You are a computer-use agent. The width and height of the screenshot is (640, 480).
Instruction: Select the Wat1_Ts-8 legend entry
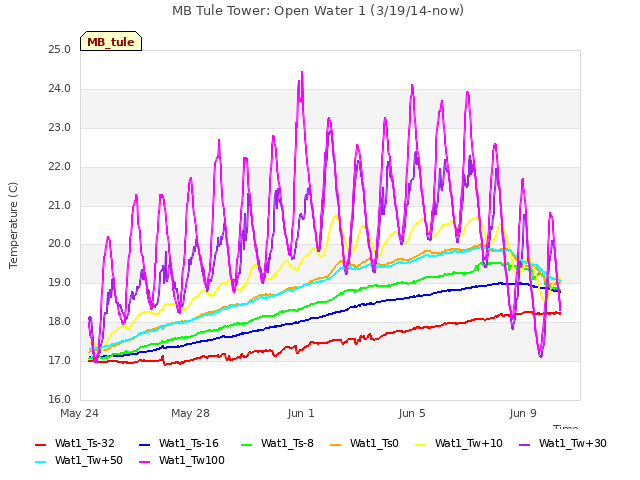(x=277, y=443)
